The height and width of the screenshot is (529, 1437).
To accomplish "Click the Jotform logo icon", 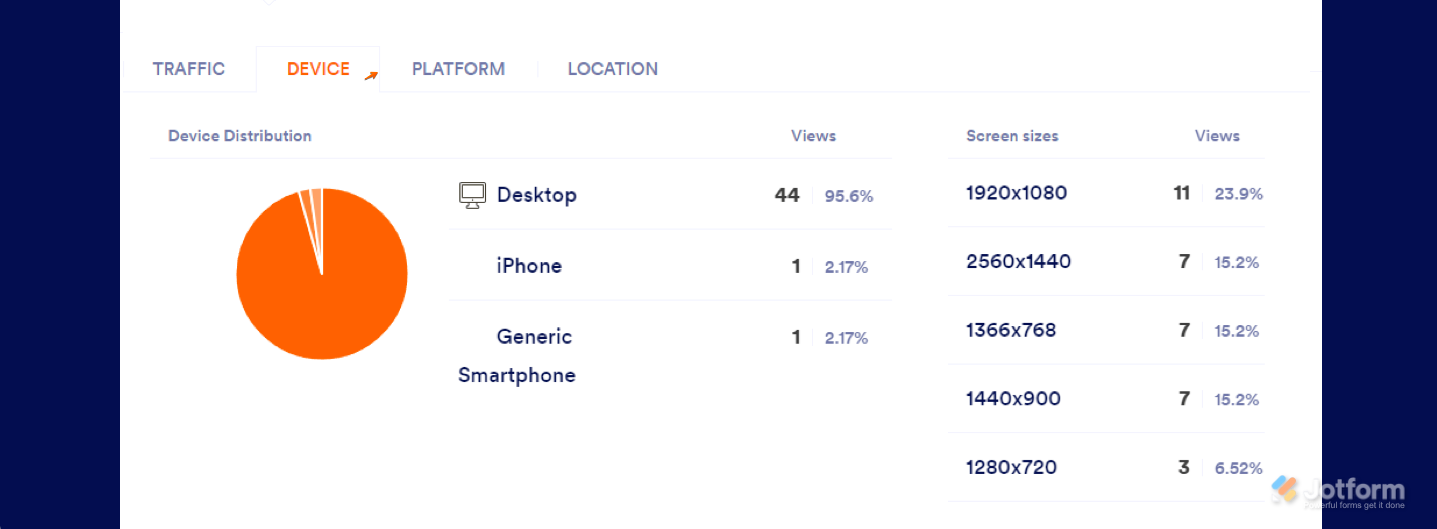I will coord(1284,489).
